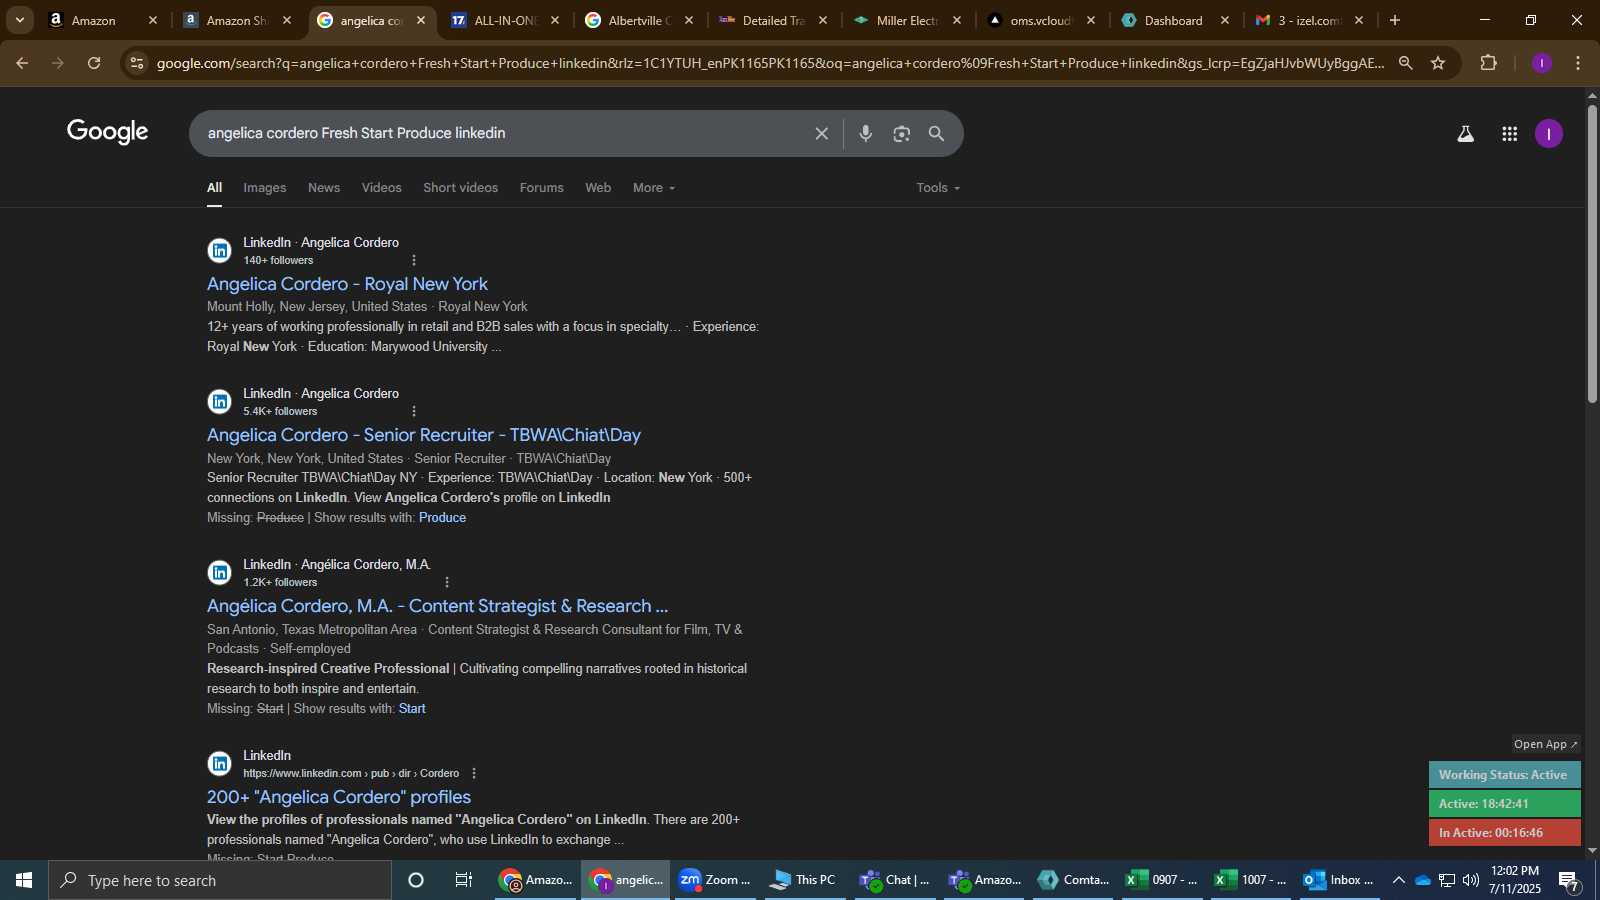The width and height of the screenshot is (1600, 900).
Task: Click the Open App button
Action: (1546, 744)
